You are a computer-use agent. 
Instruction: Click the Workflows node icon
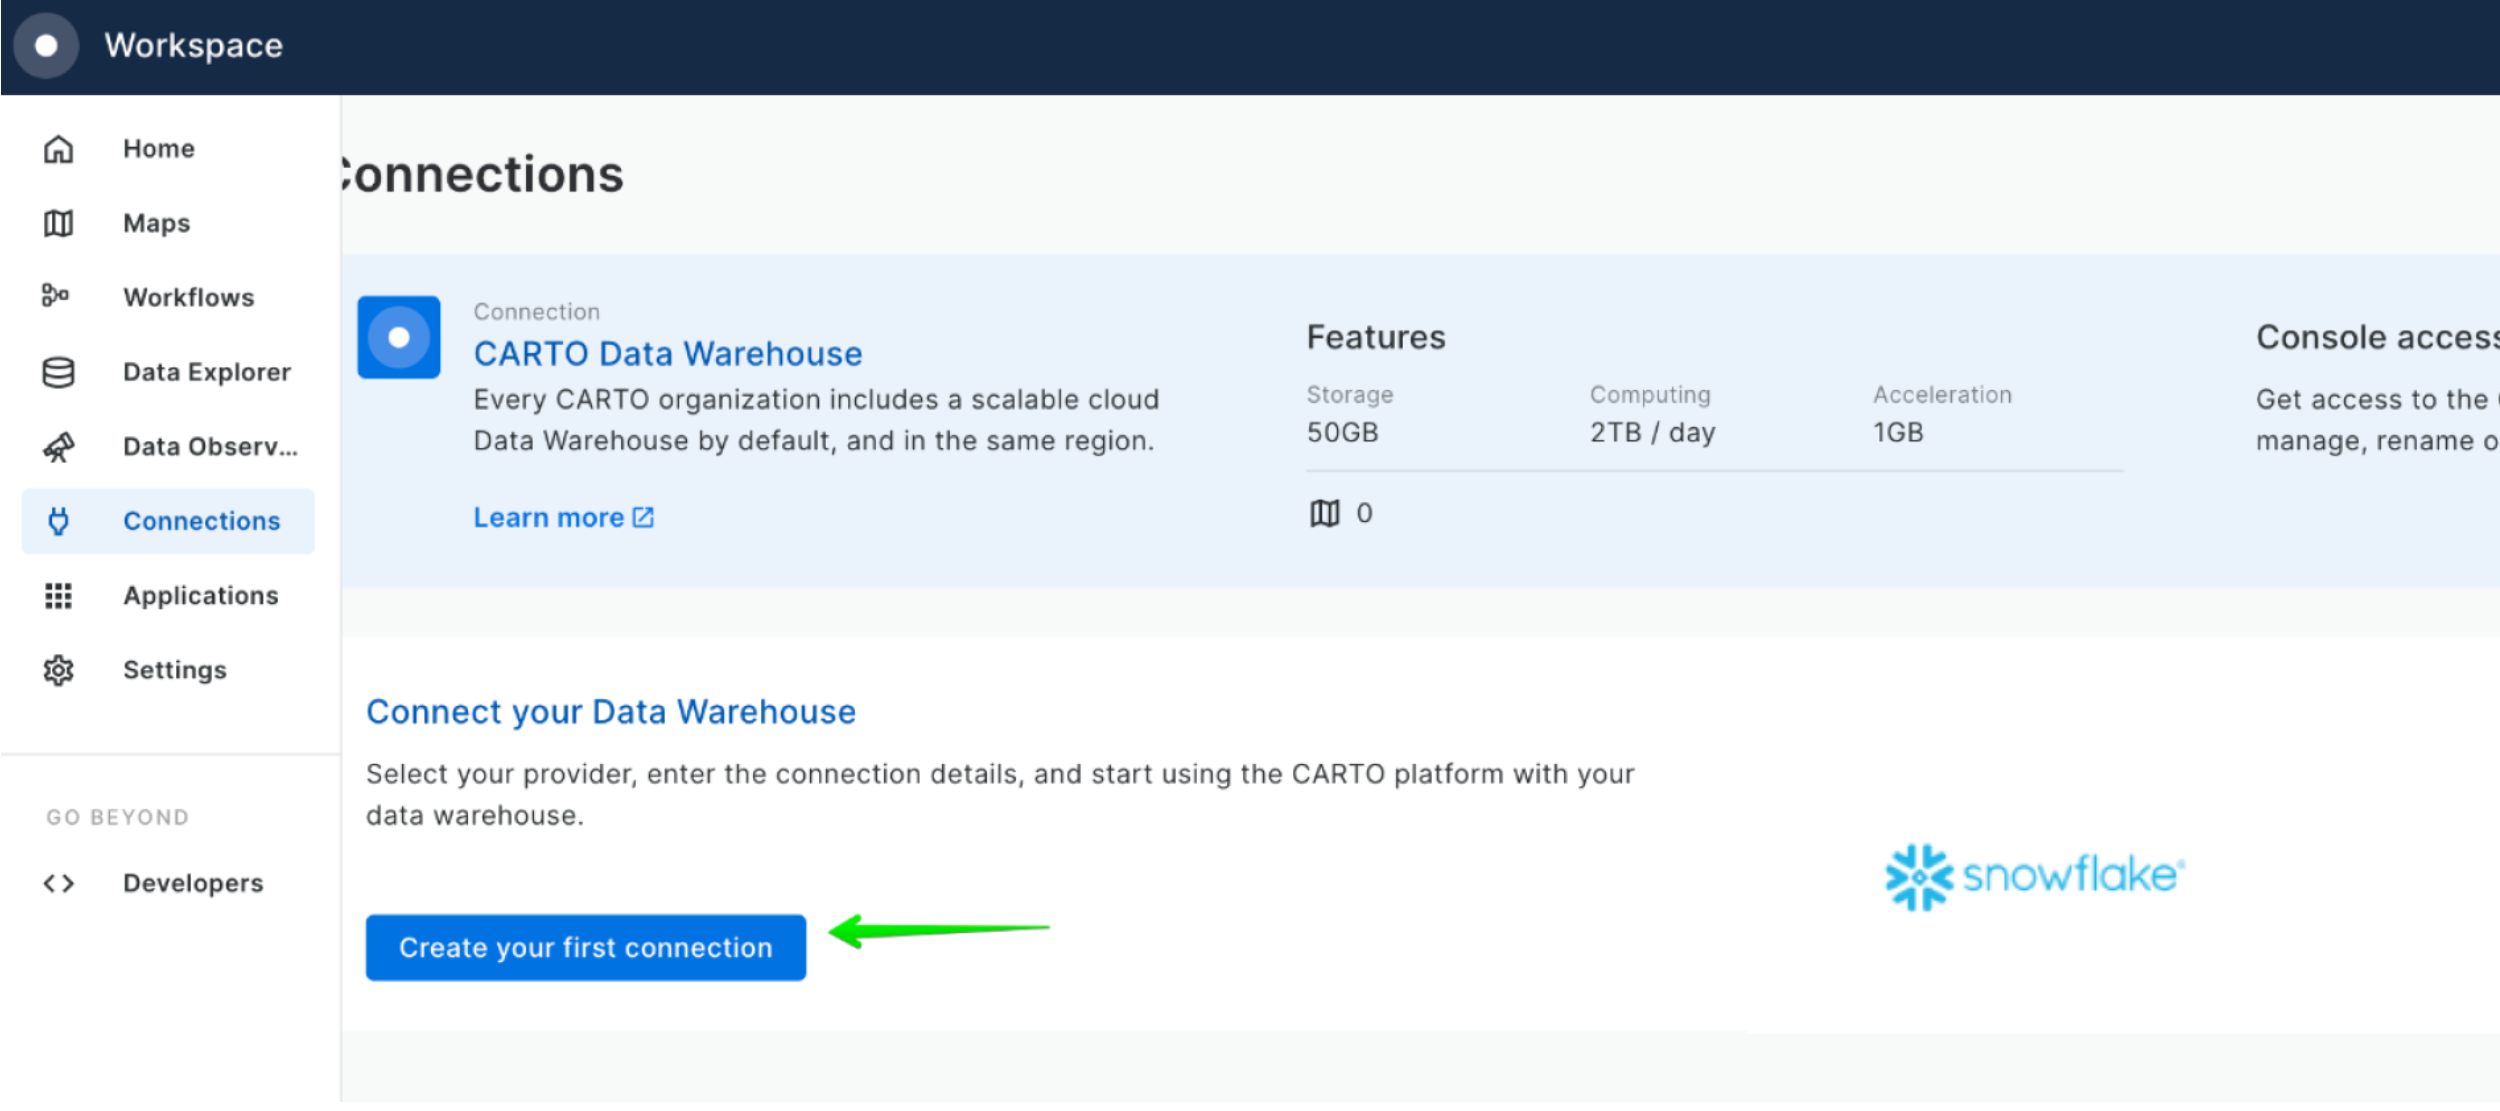pyautogui.click(x=56, y=296)
